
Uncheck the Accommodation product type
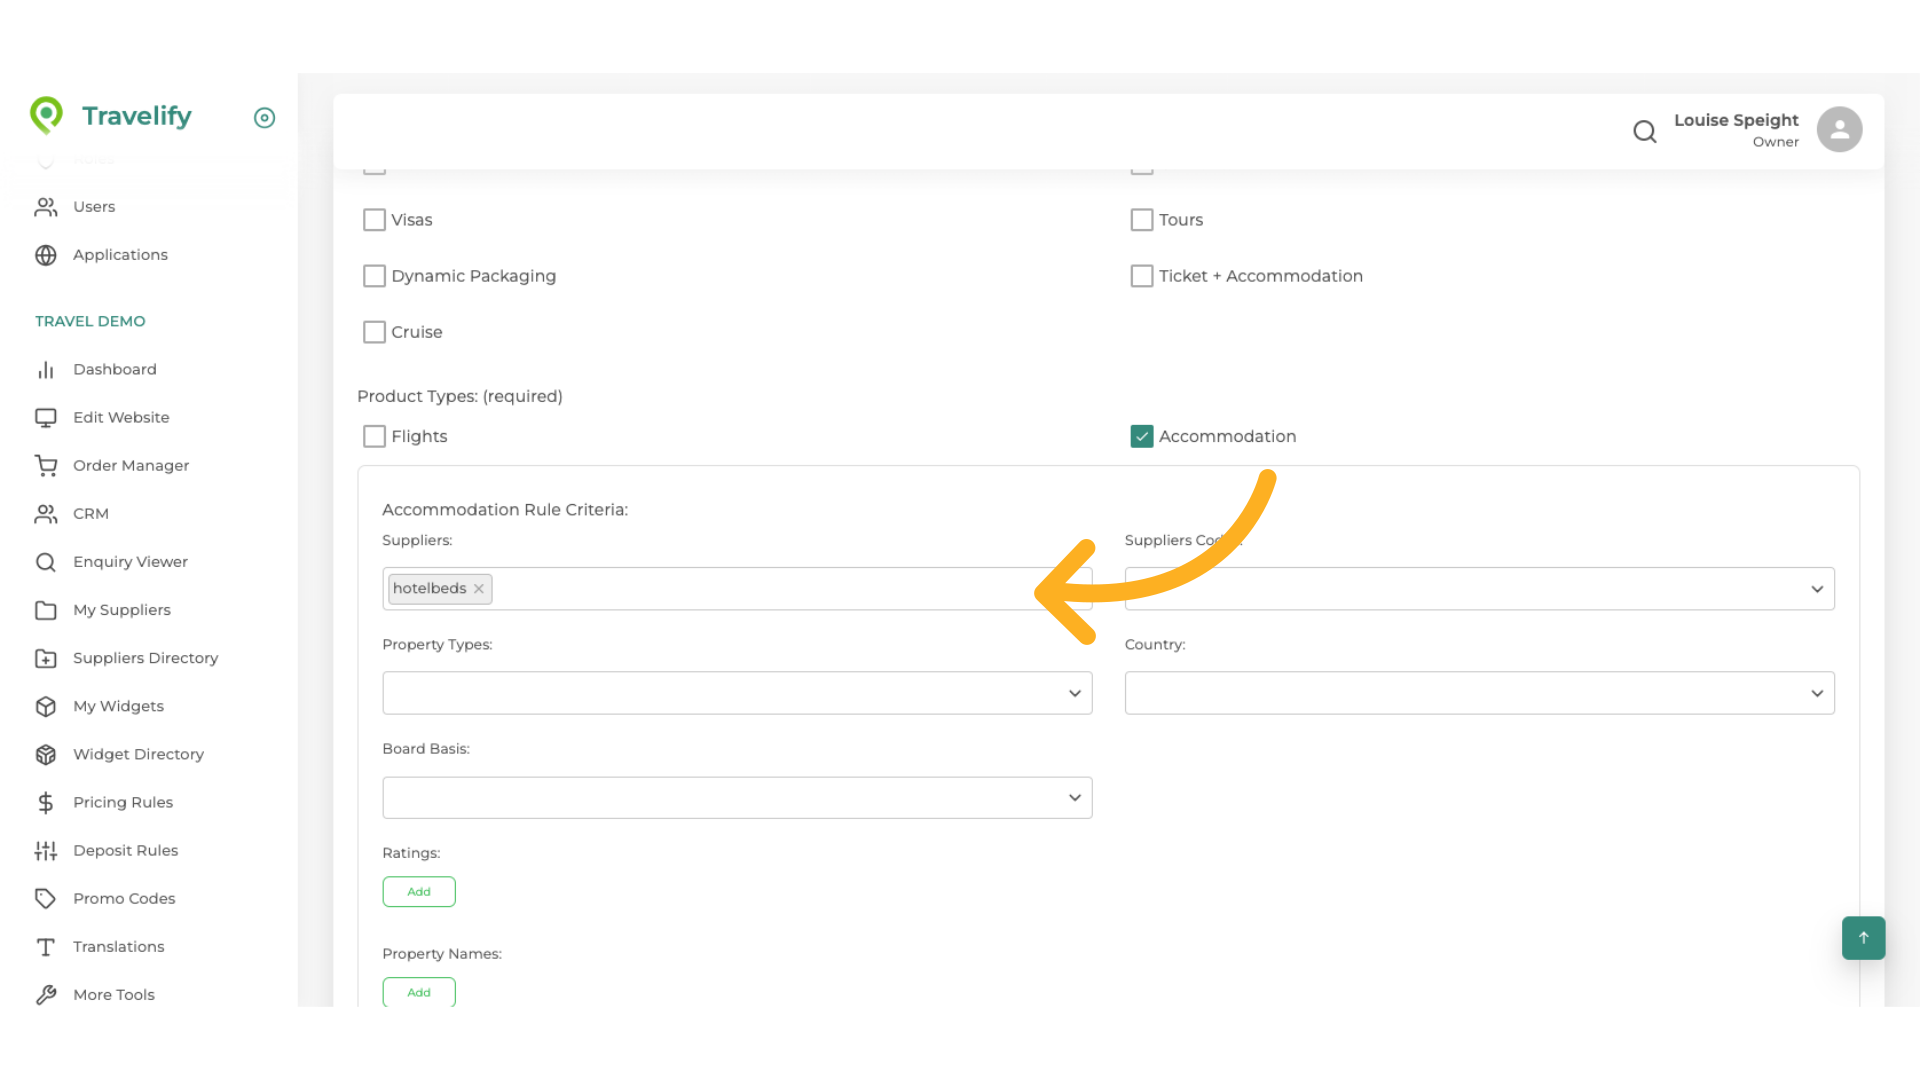tap(1141, 436)
